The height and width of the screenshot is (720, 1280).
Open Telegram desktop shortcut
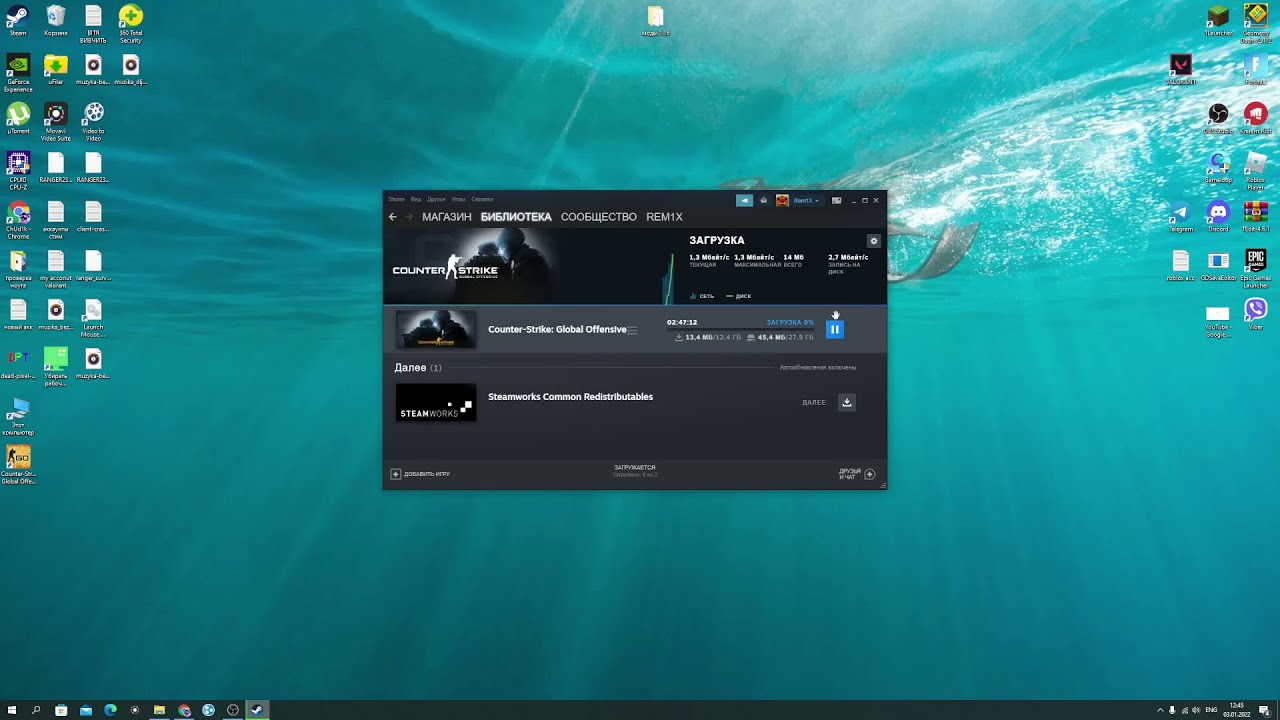coord(1181,216)
